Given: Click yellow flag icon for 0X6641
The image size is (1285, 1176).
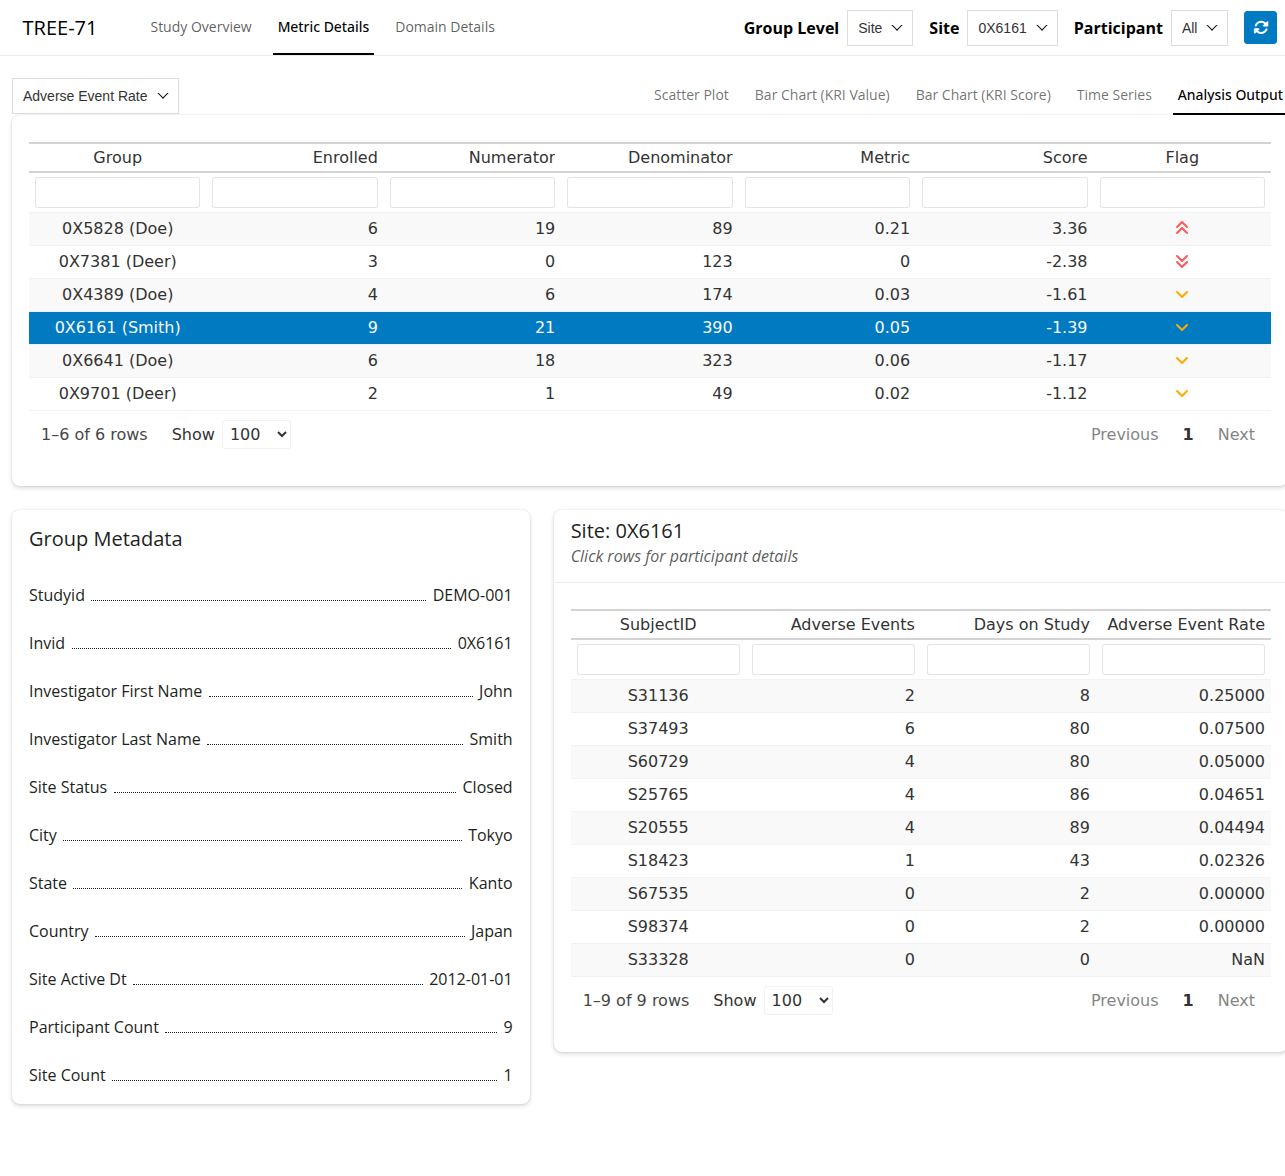Looking at the screenshot, I should [x=1181, y=360].
